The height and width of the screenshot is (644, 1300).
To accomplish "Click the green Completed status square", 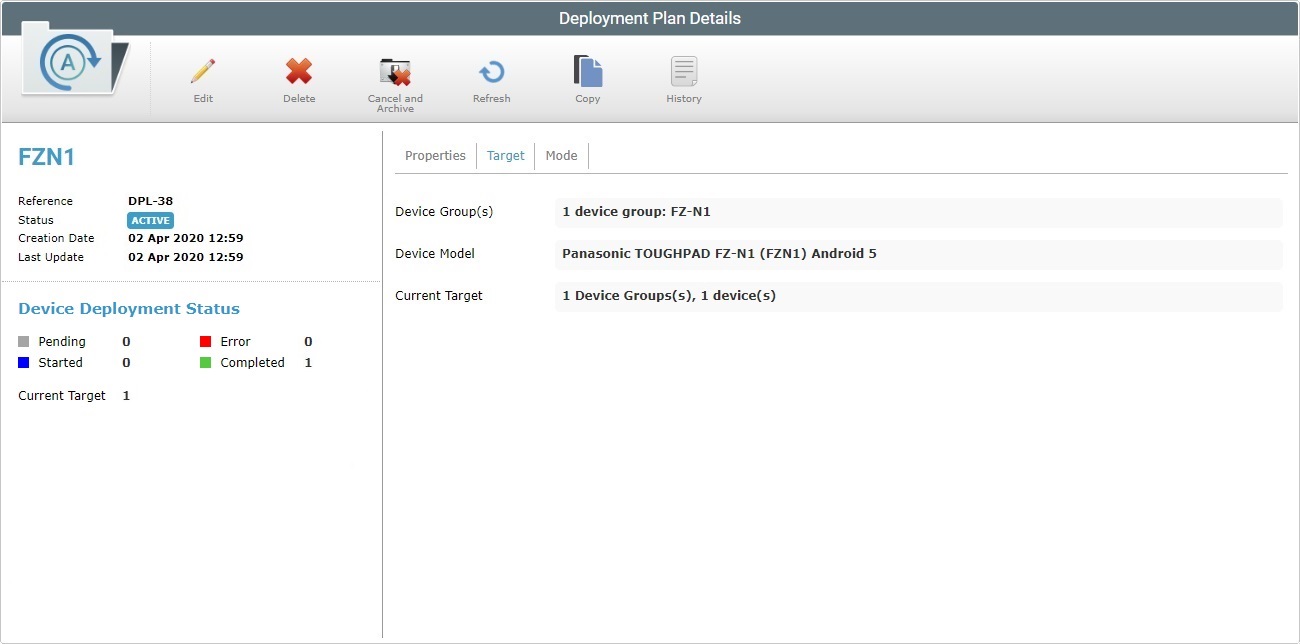I will coord(207,362).
